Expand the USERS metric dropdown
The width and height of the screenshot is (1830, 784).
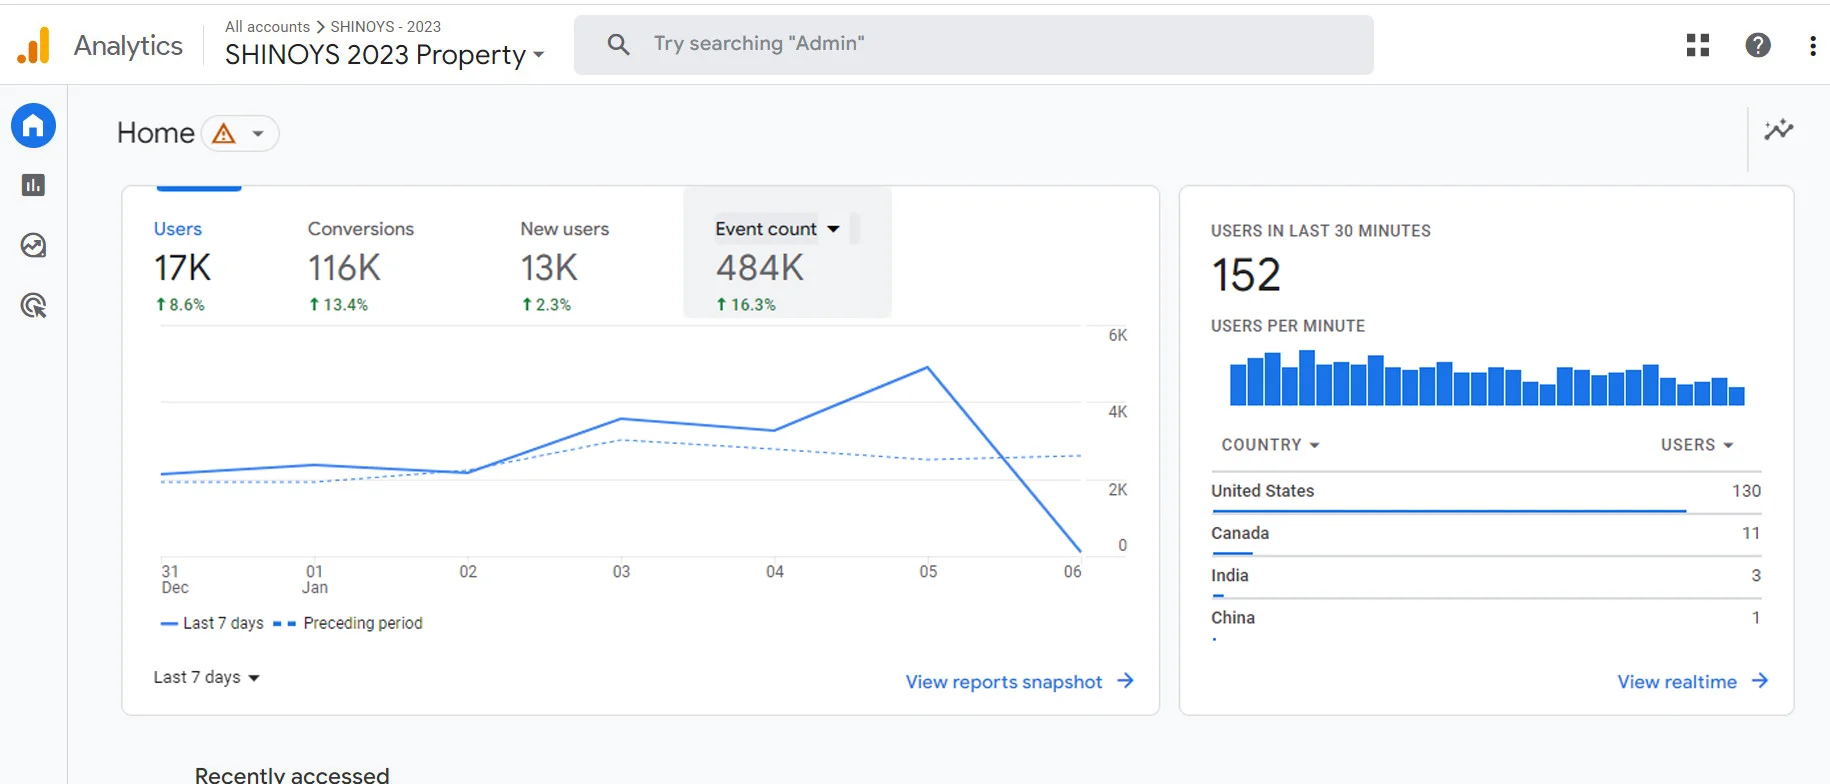tap(1697, 445)
